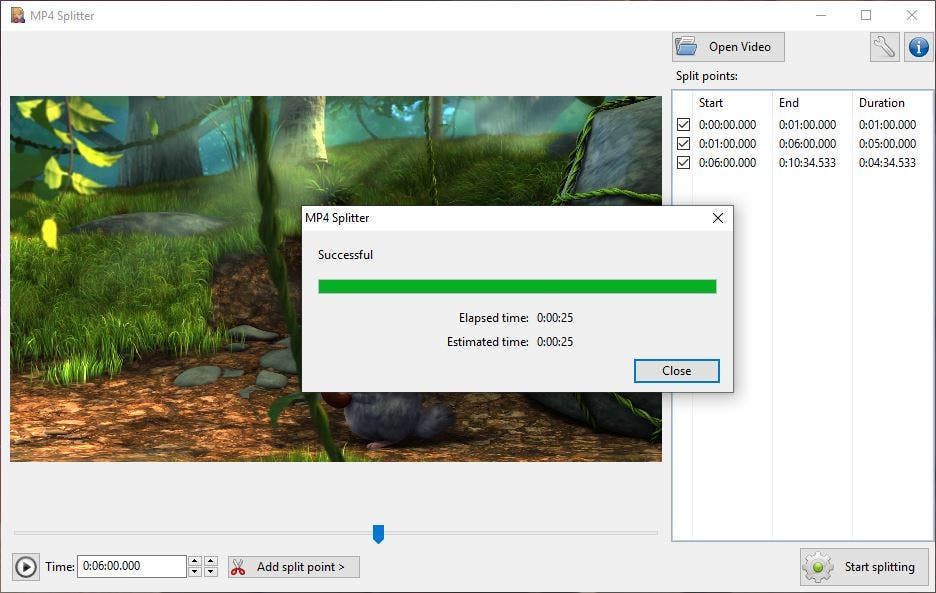
Task: Select the Start cell of the 0:04:34.533 duration row
Action: (727, 163)
